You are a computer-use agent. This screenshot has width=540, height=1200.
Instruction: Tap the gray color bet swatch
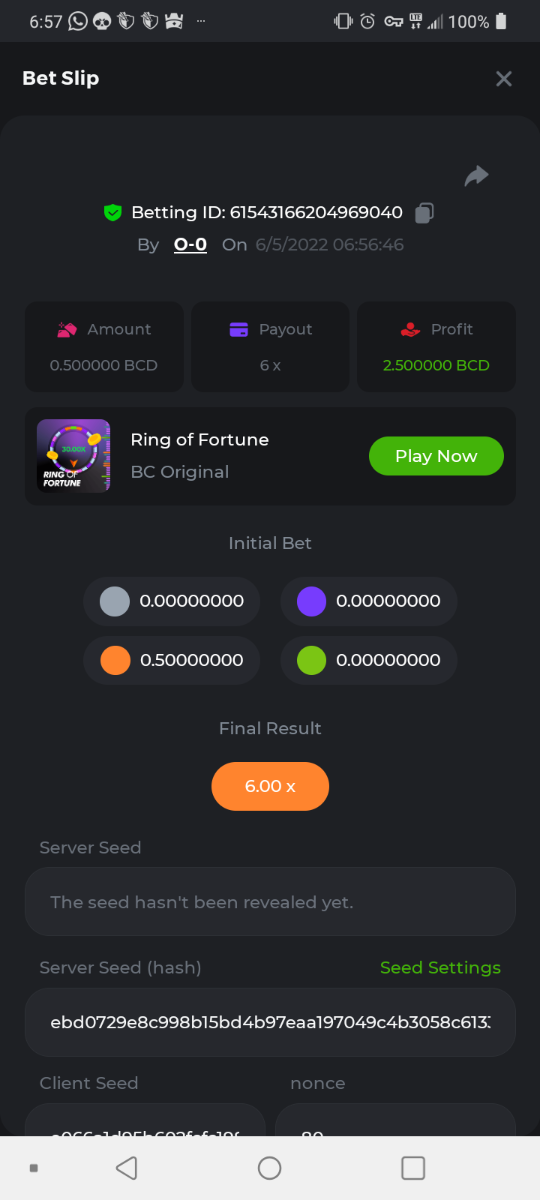(x=115, y=601)
